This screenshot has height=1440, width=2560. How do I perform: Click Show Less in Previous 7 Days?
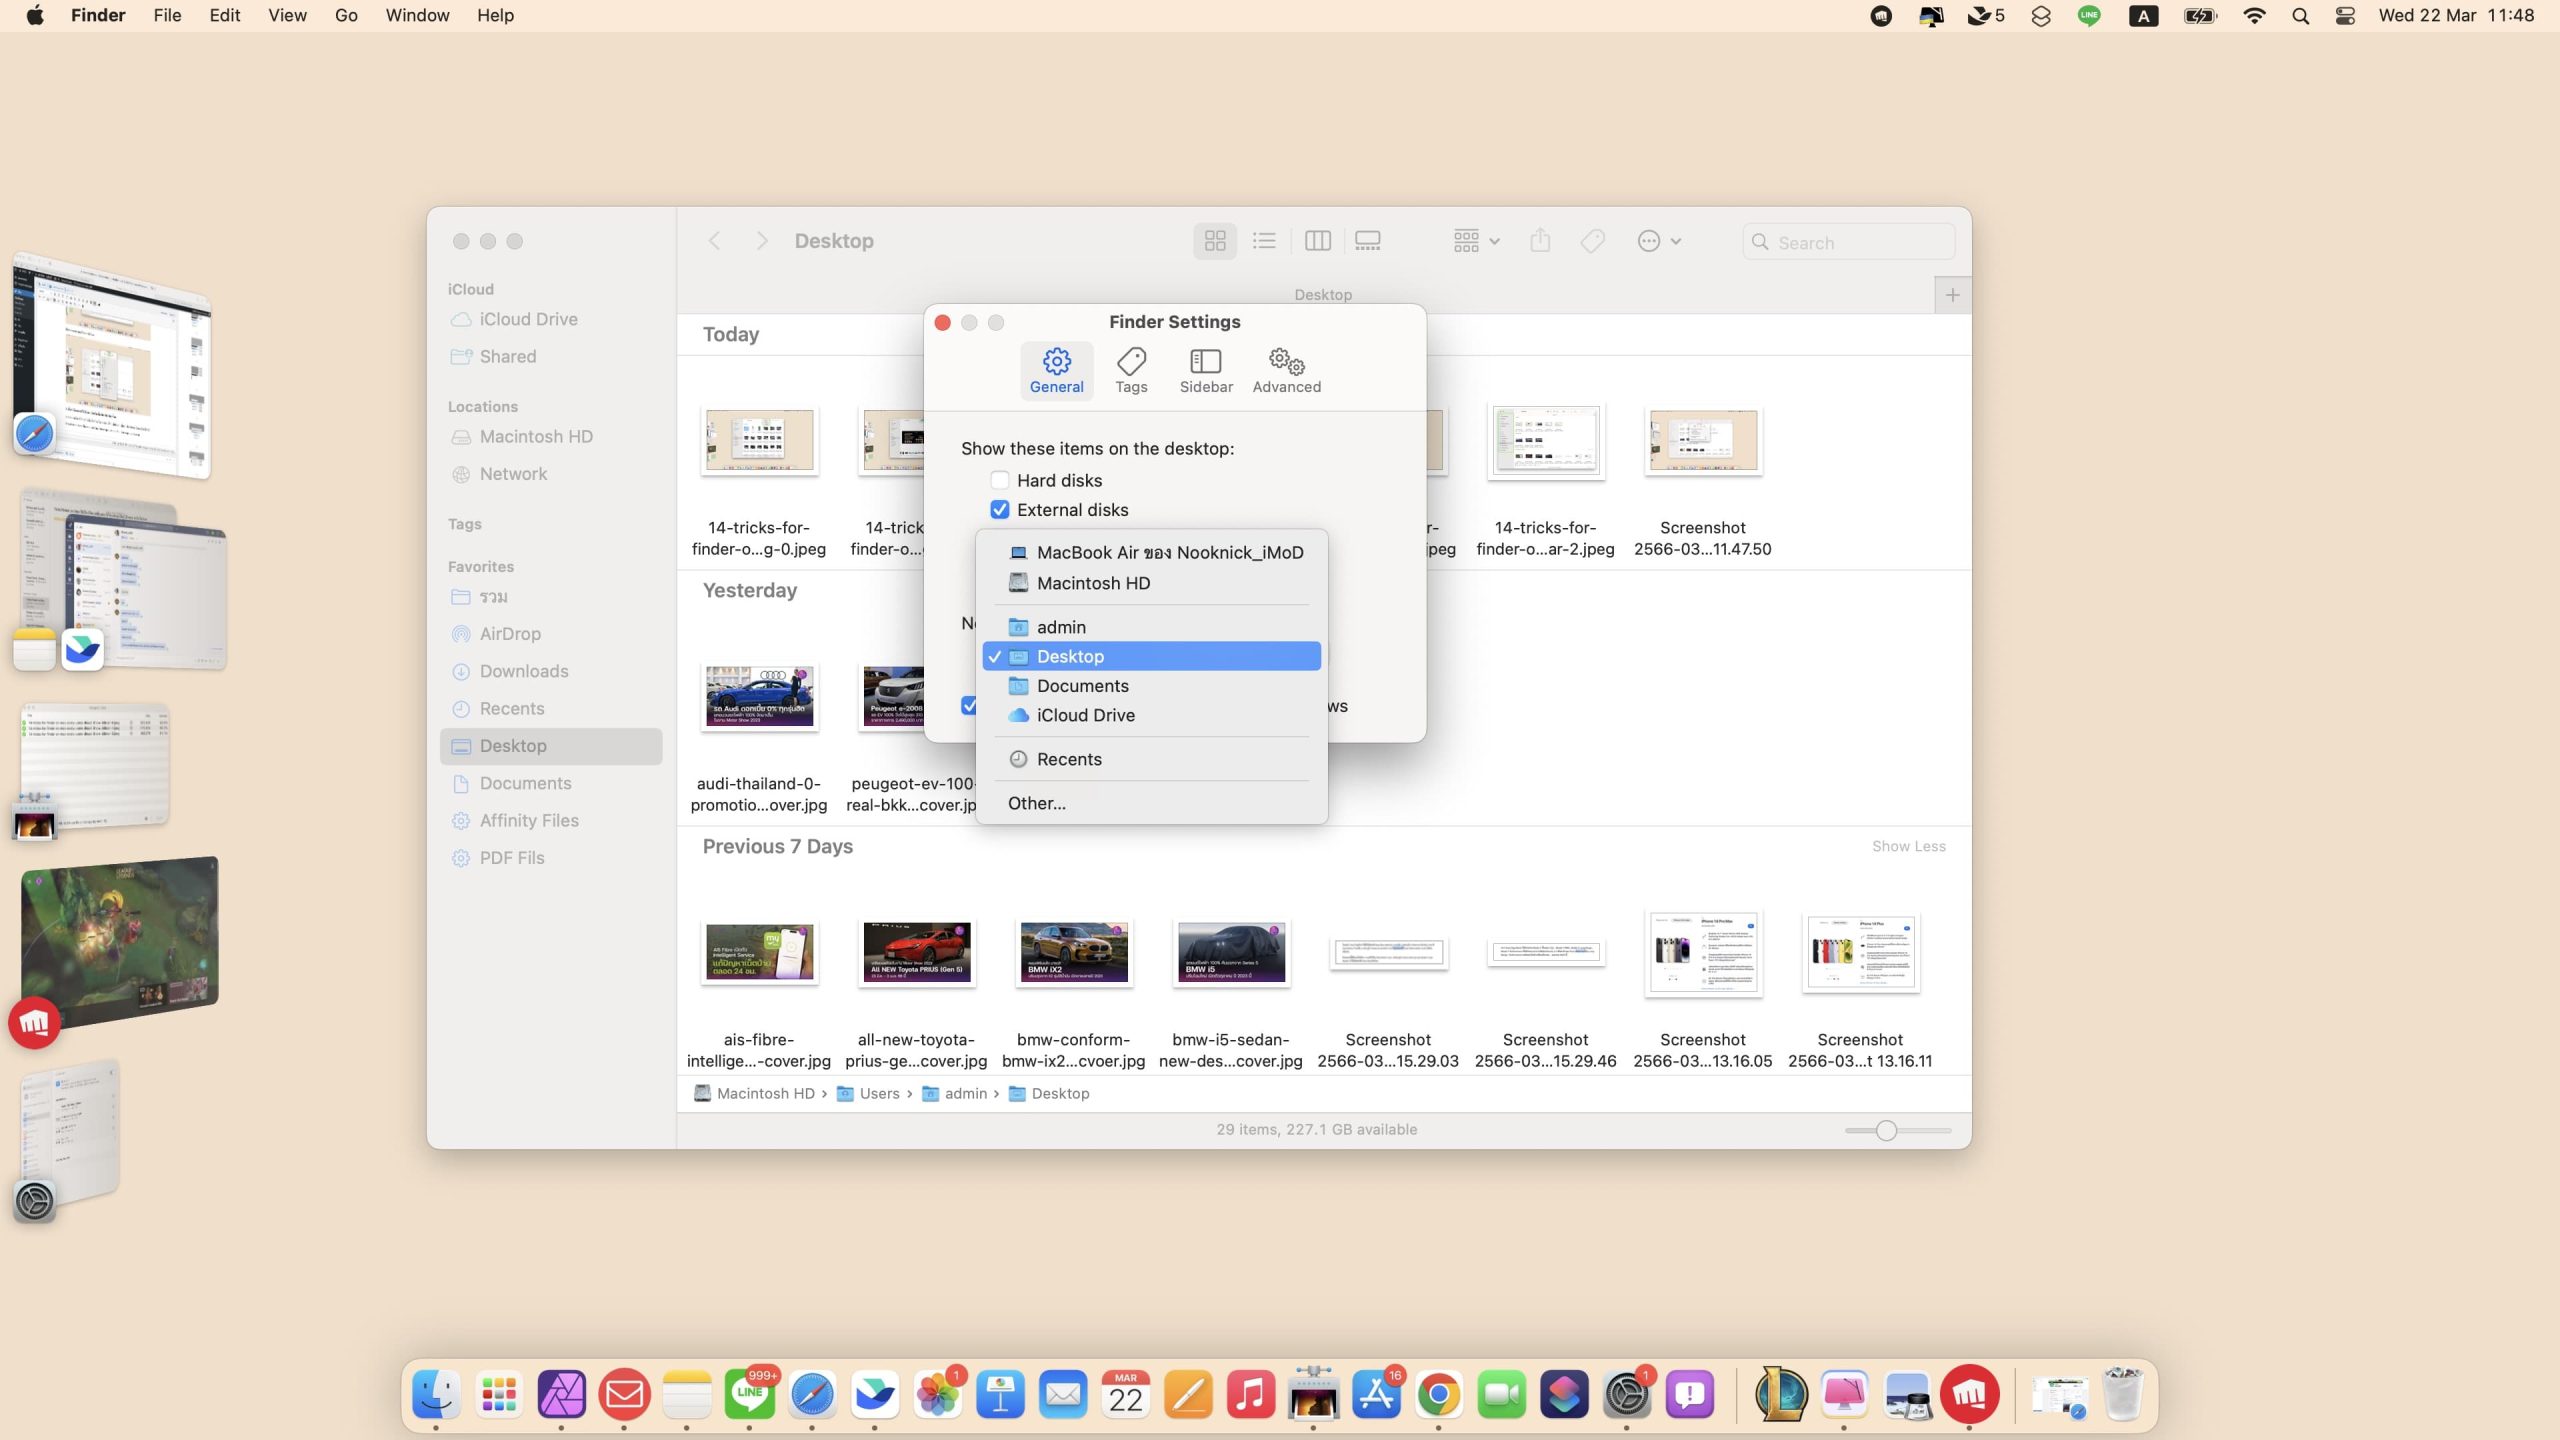(x=1908, y=846)
